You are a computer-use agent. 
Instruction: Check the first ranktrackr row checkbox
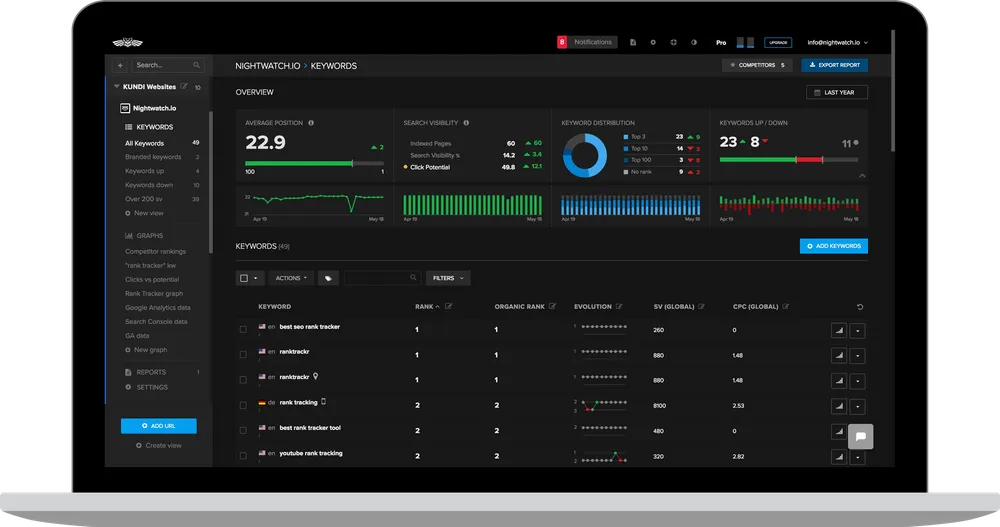coord(243,354)
